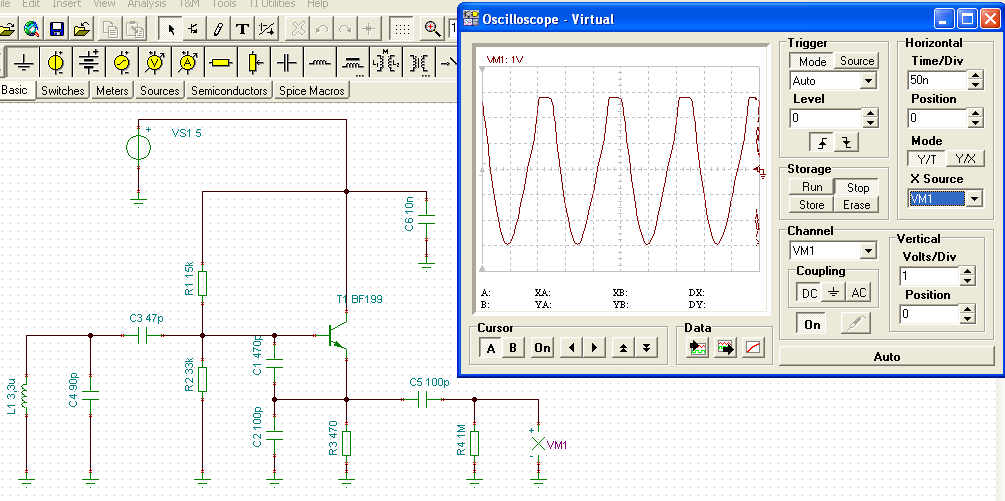
Task: Click the oscilloscope Auto button
Action: [886, 357]
